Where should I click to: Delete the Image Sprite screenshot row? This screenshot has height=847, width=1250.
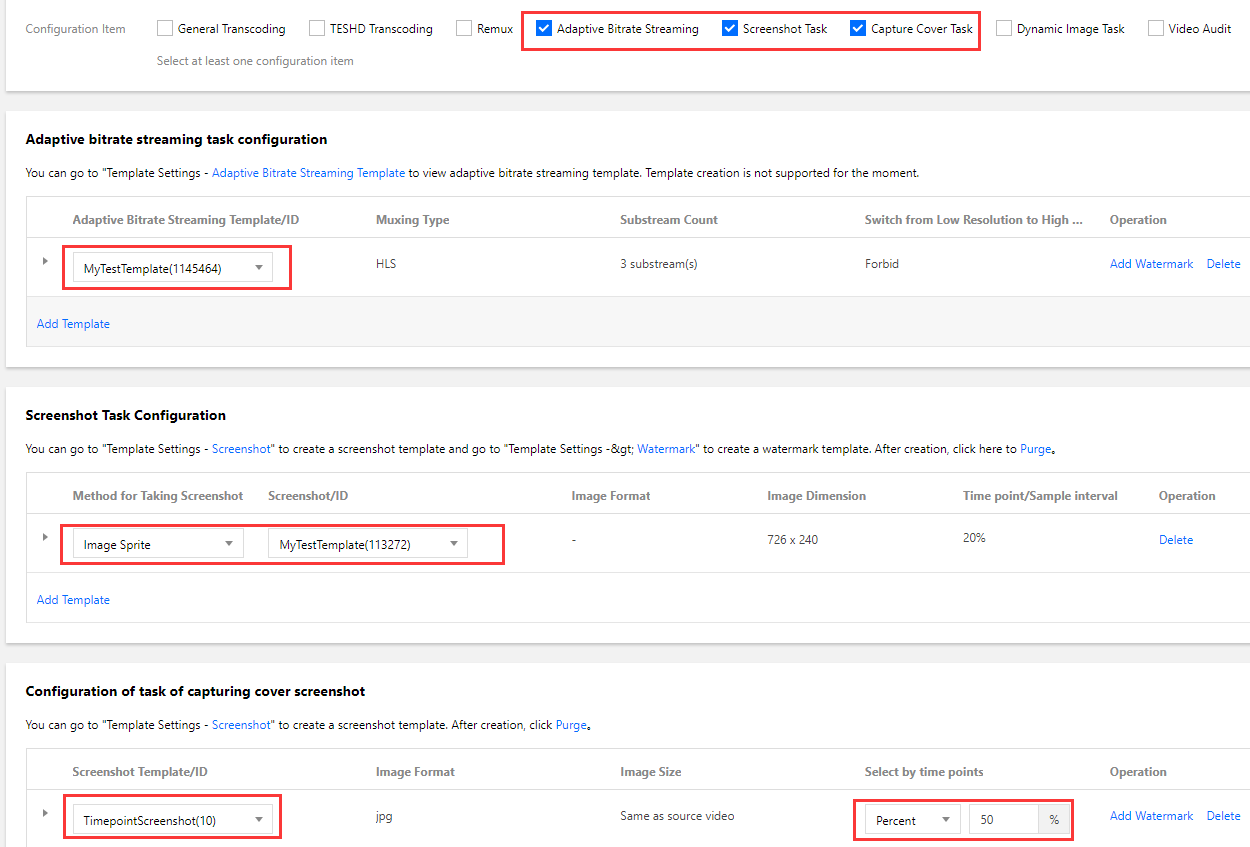(x=1176, y=540)
